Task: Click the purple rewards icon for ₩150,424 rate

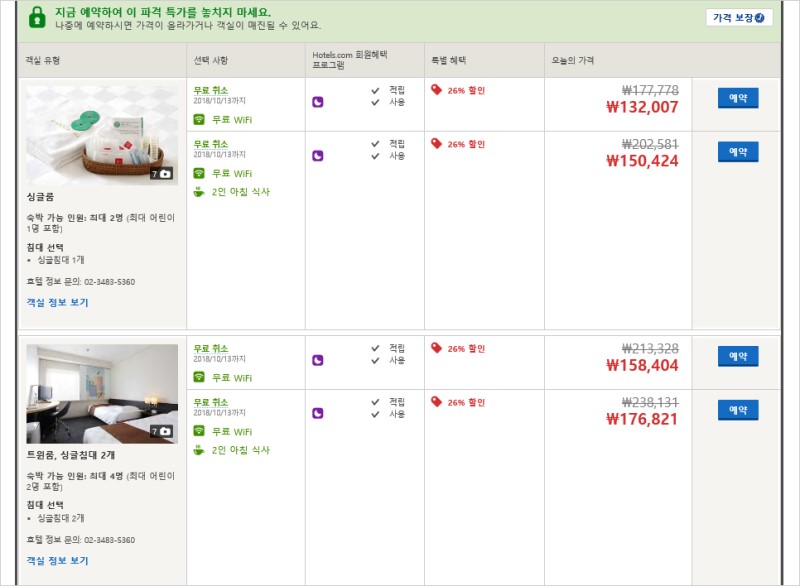Action: click(317, 156)
